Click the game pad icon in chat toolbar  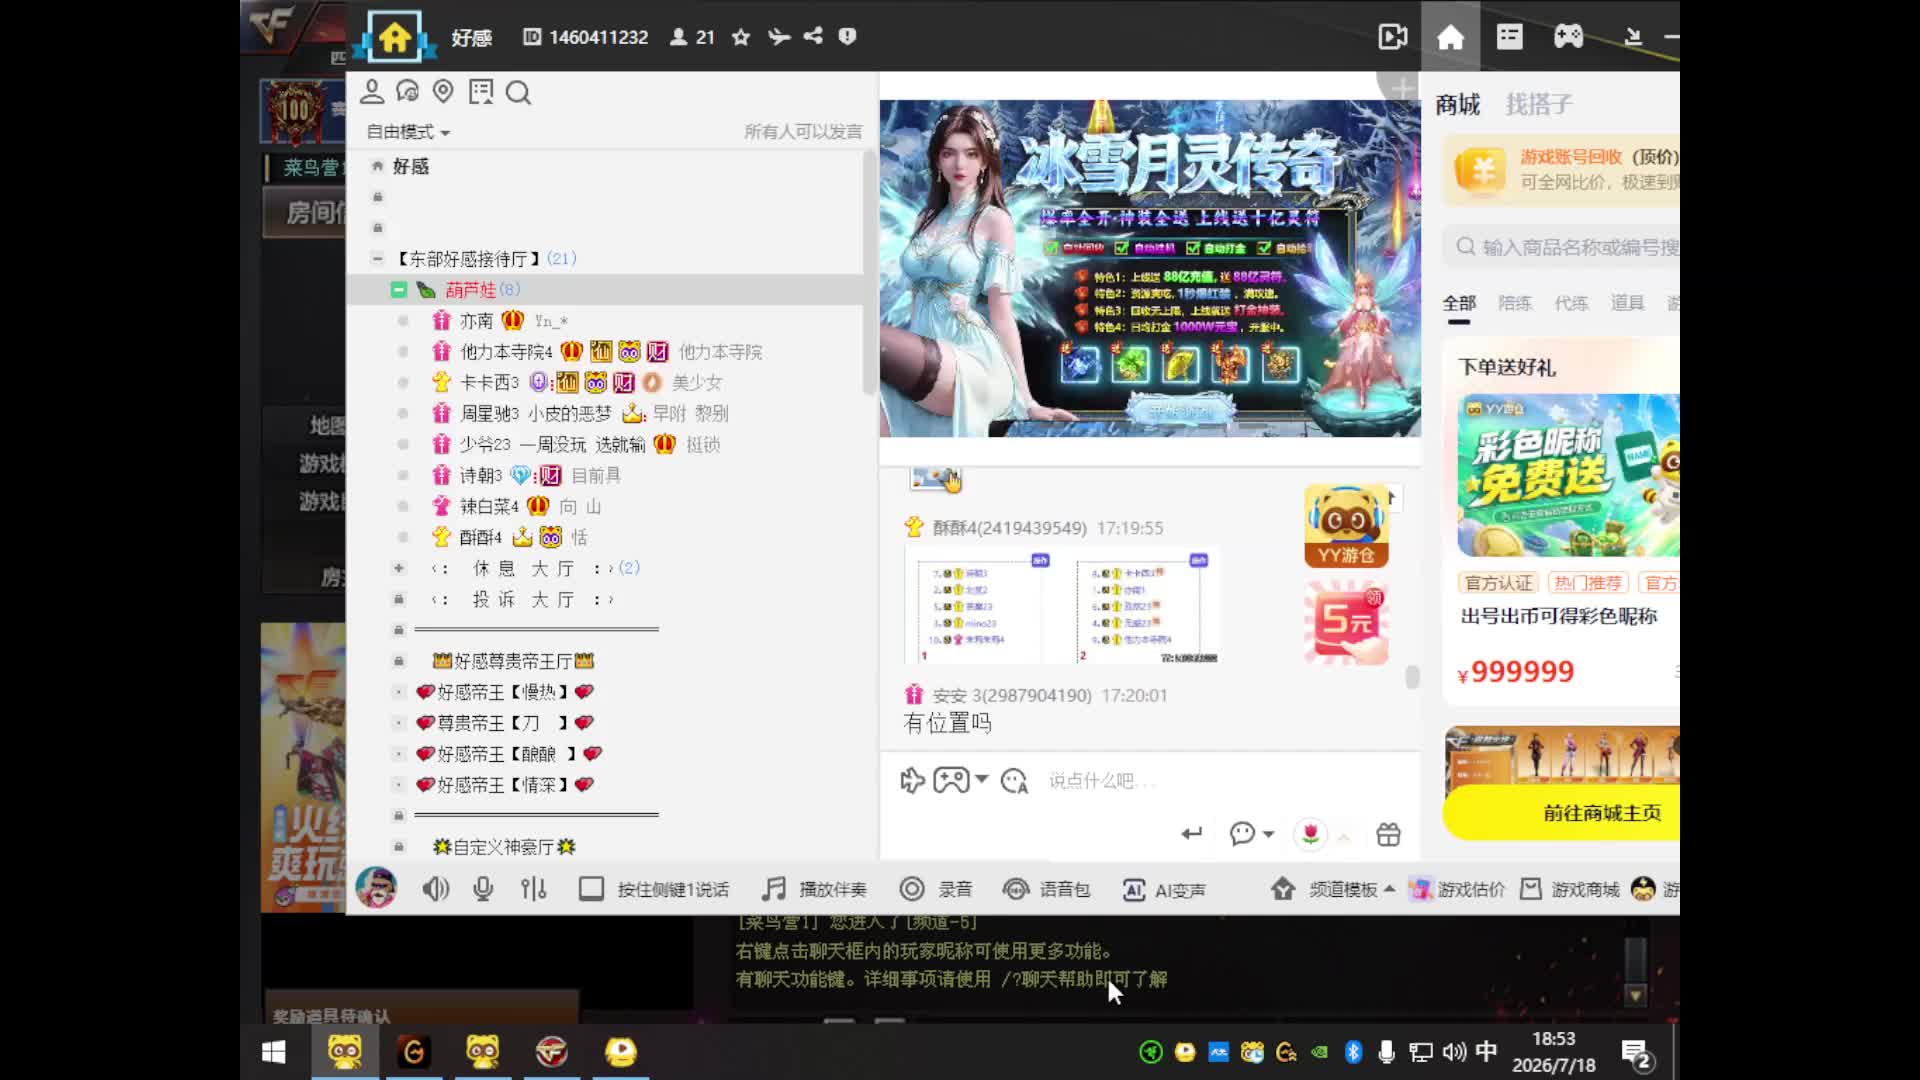click(x=950, y=779)
